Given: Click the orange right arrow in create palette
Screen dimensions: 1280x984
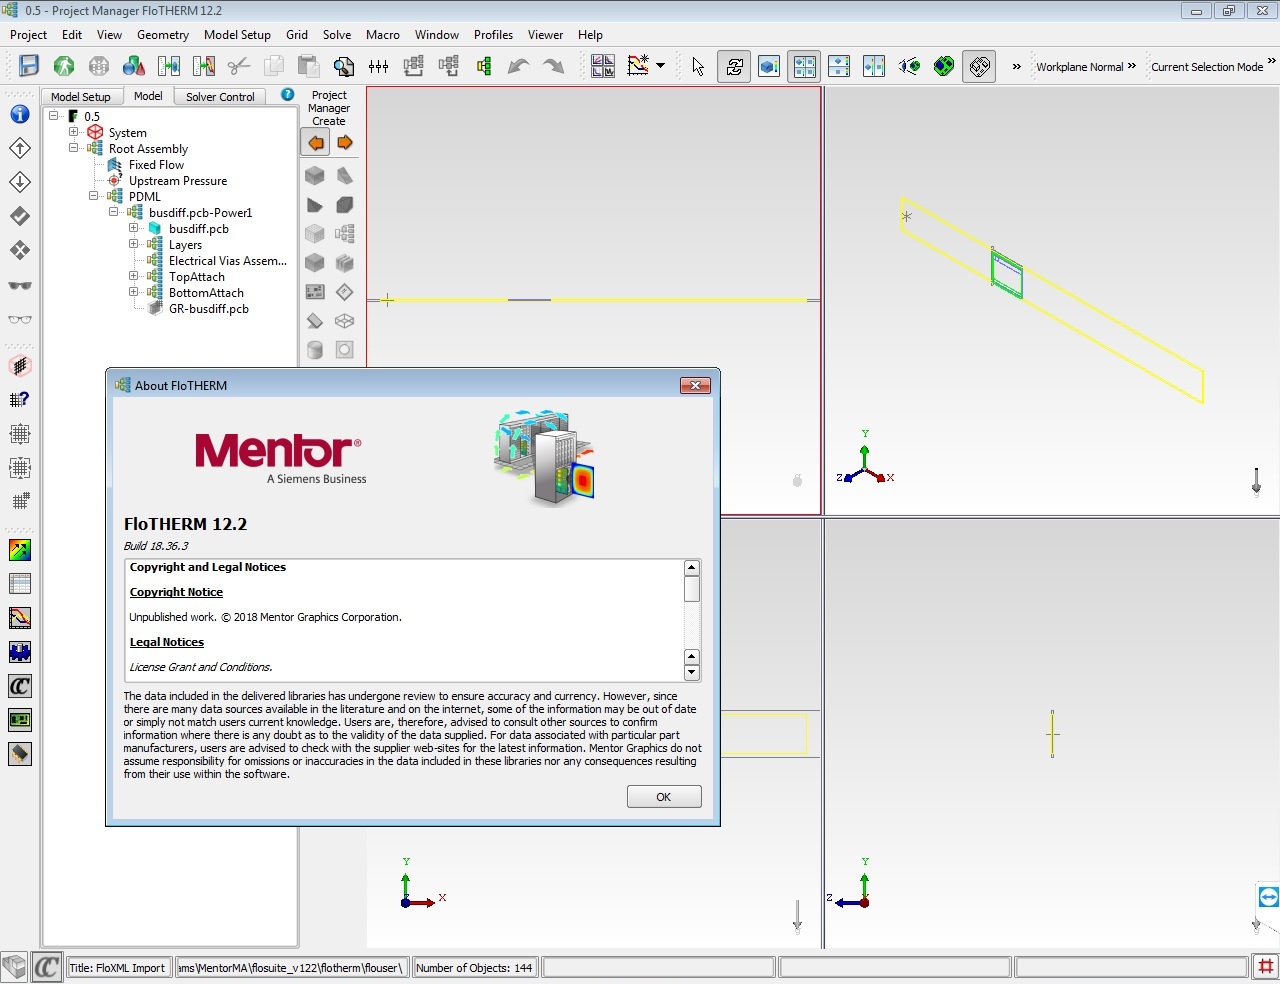Looking at the screenshot, I should coord(345,143).
